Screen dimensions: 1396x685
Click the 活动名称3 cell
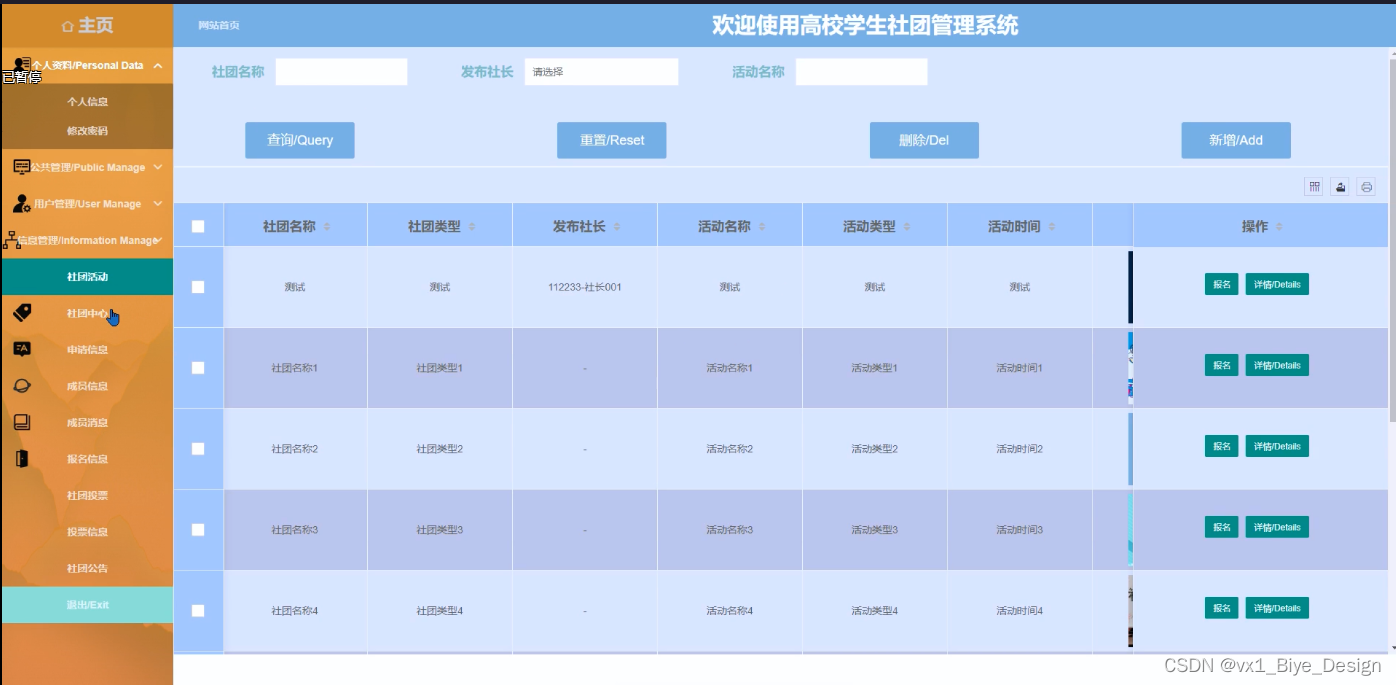coord(730,529)
